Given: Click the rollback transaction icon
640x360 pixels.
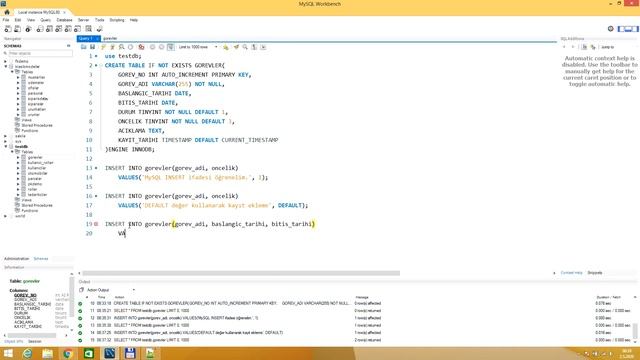Looking at the screenshot, I should click(161, 47).
